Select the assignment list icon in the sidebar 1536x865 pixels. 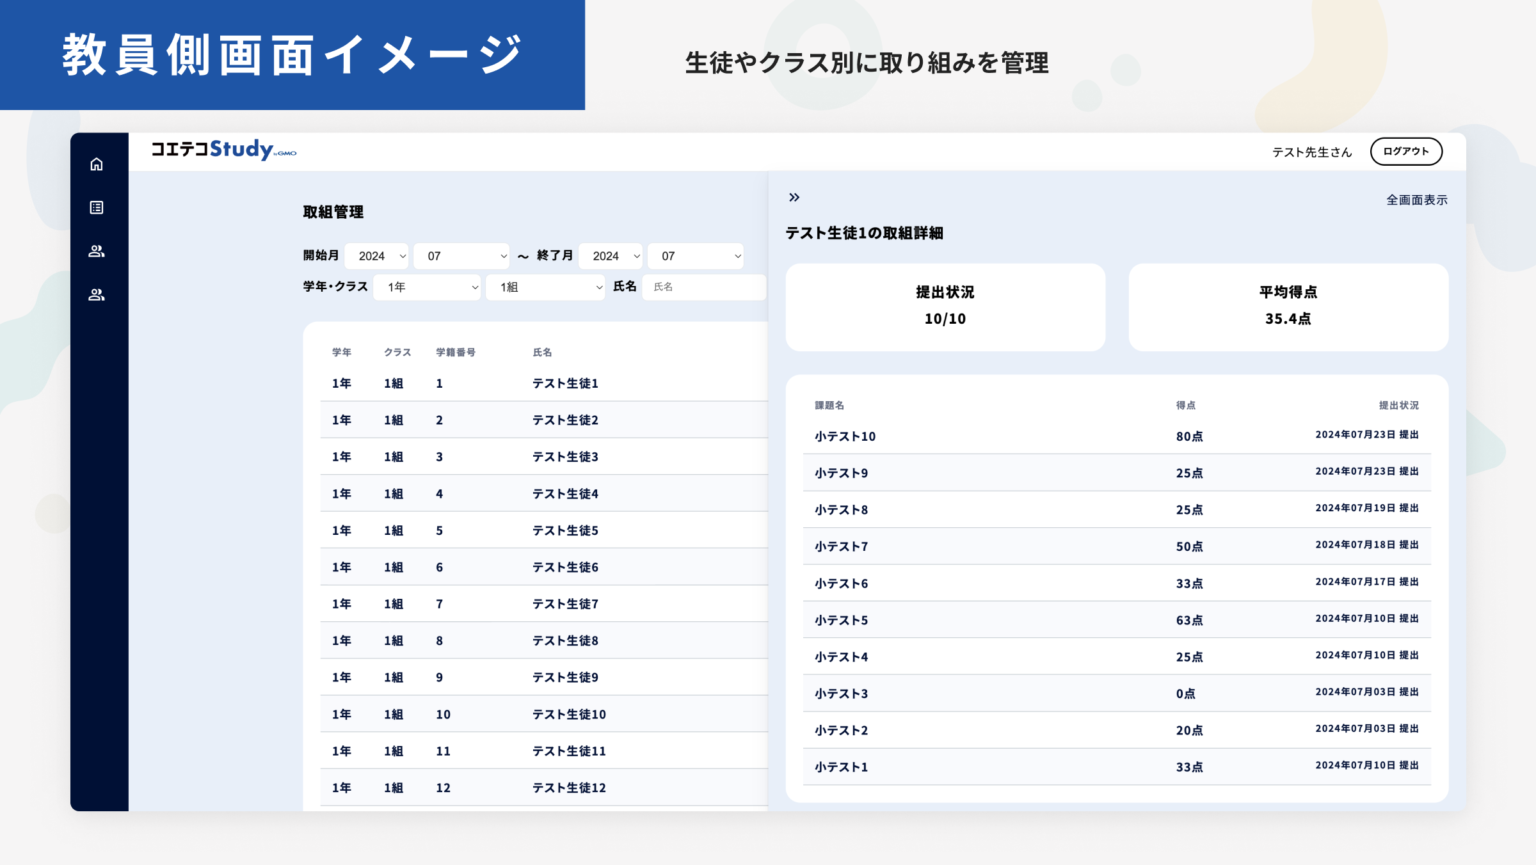pos(96,207)
